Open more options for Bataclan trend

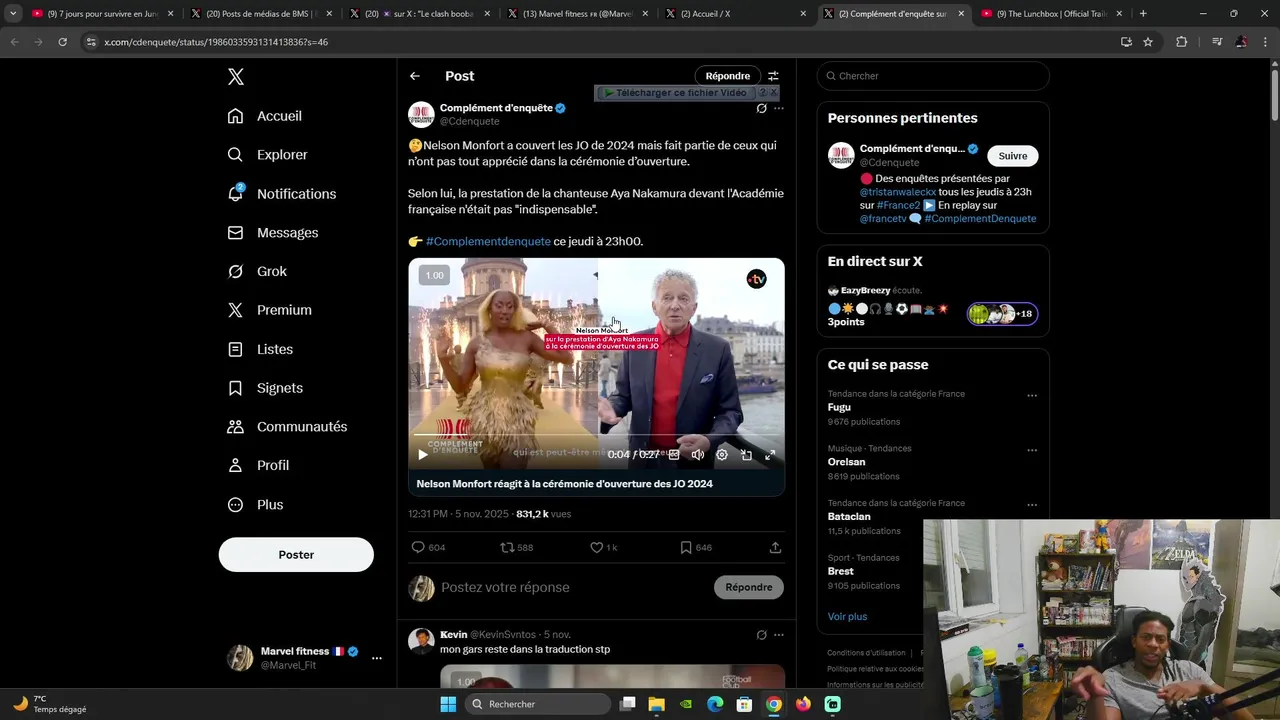1032,504
